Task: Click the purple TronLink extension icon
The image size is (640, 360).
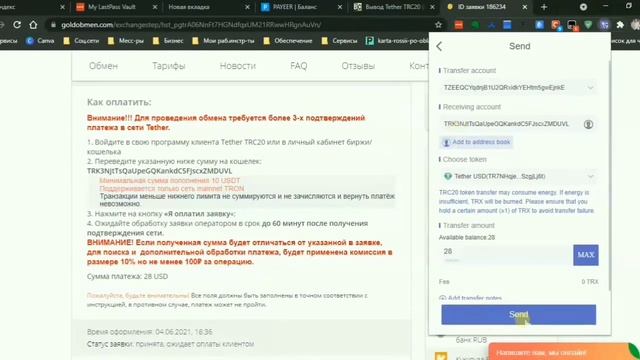Action: pyautogui.click(x=604, y=25)
